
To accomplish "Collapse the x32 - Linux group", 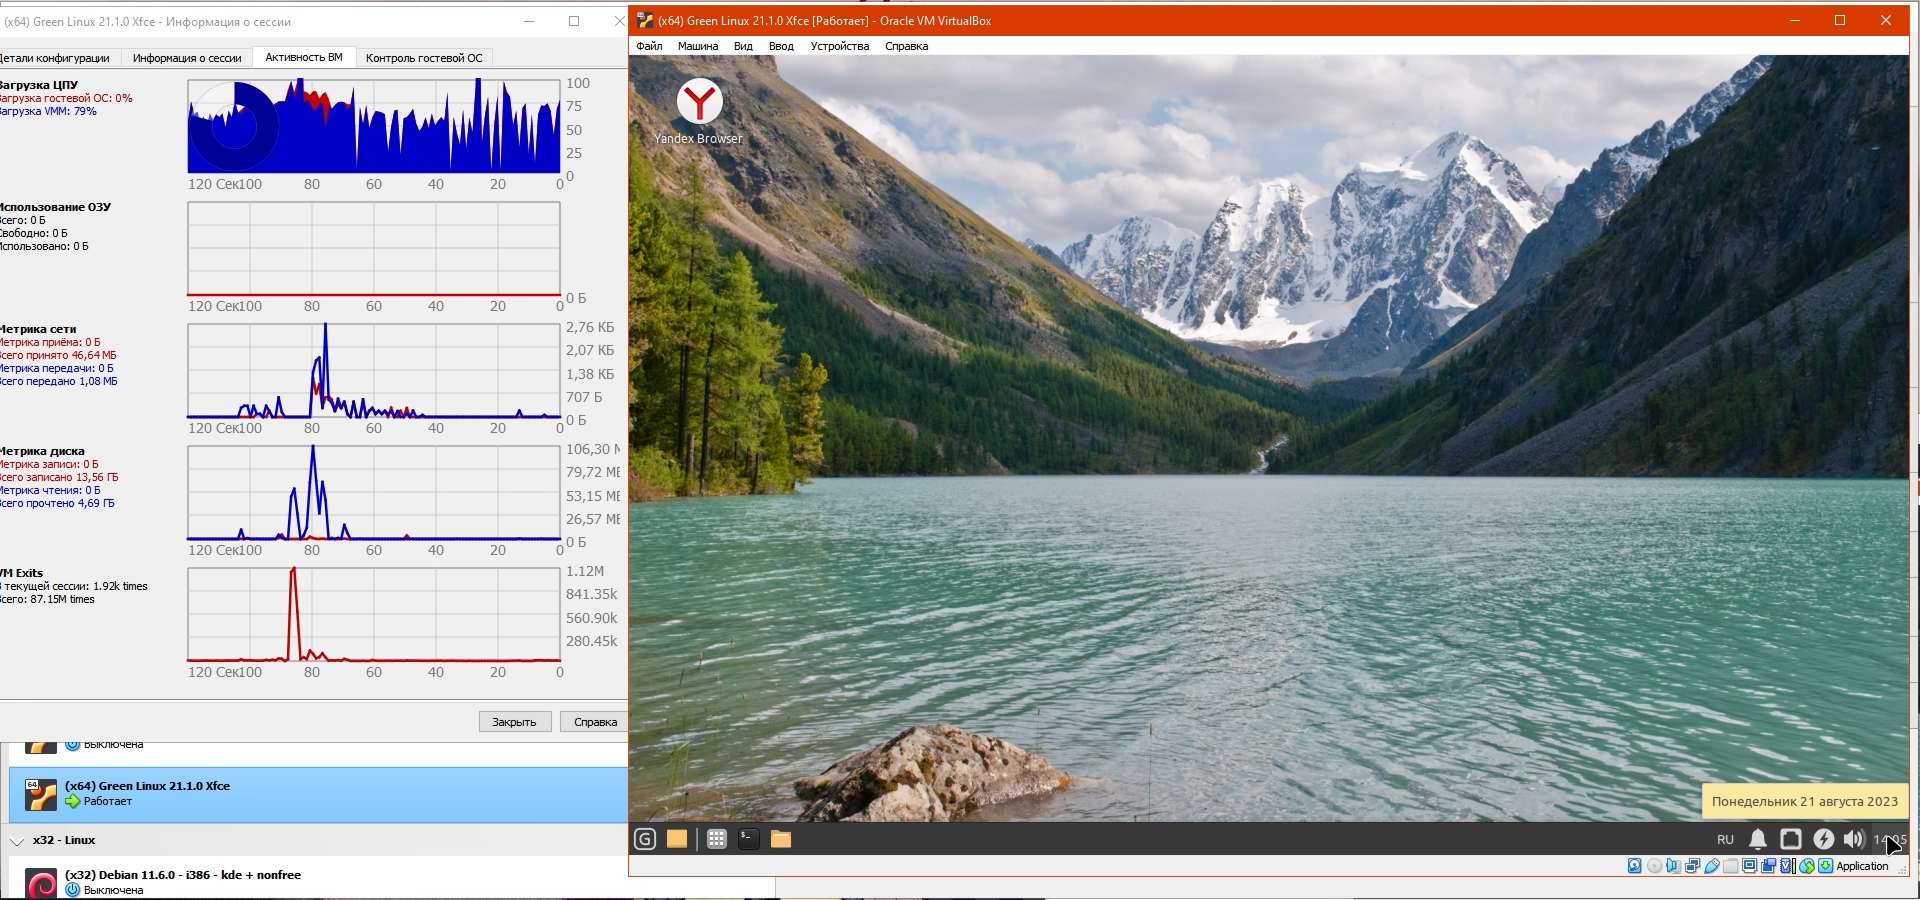I will coord(17,841).
